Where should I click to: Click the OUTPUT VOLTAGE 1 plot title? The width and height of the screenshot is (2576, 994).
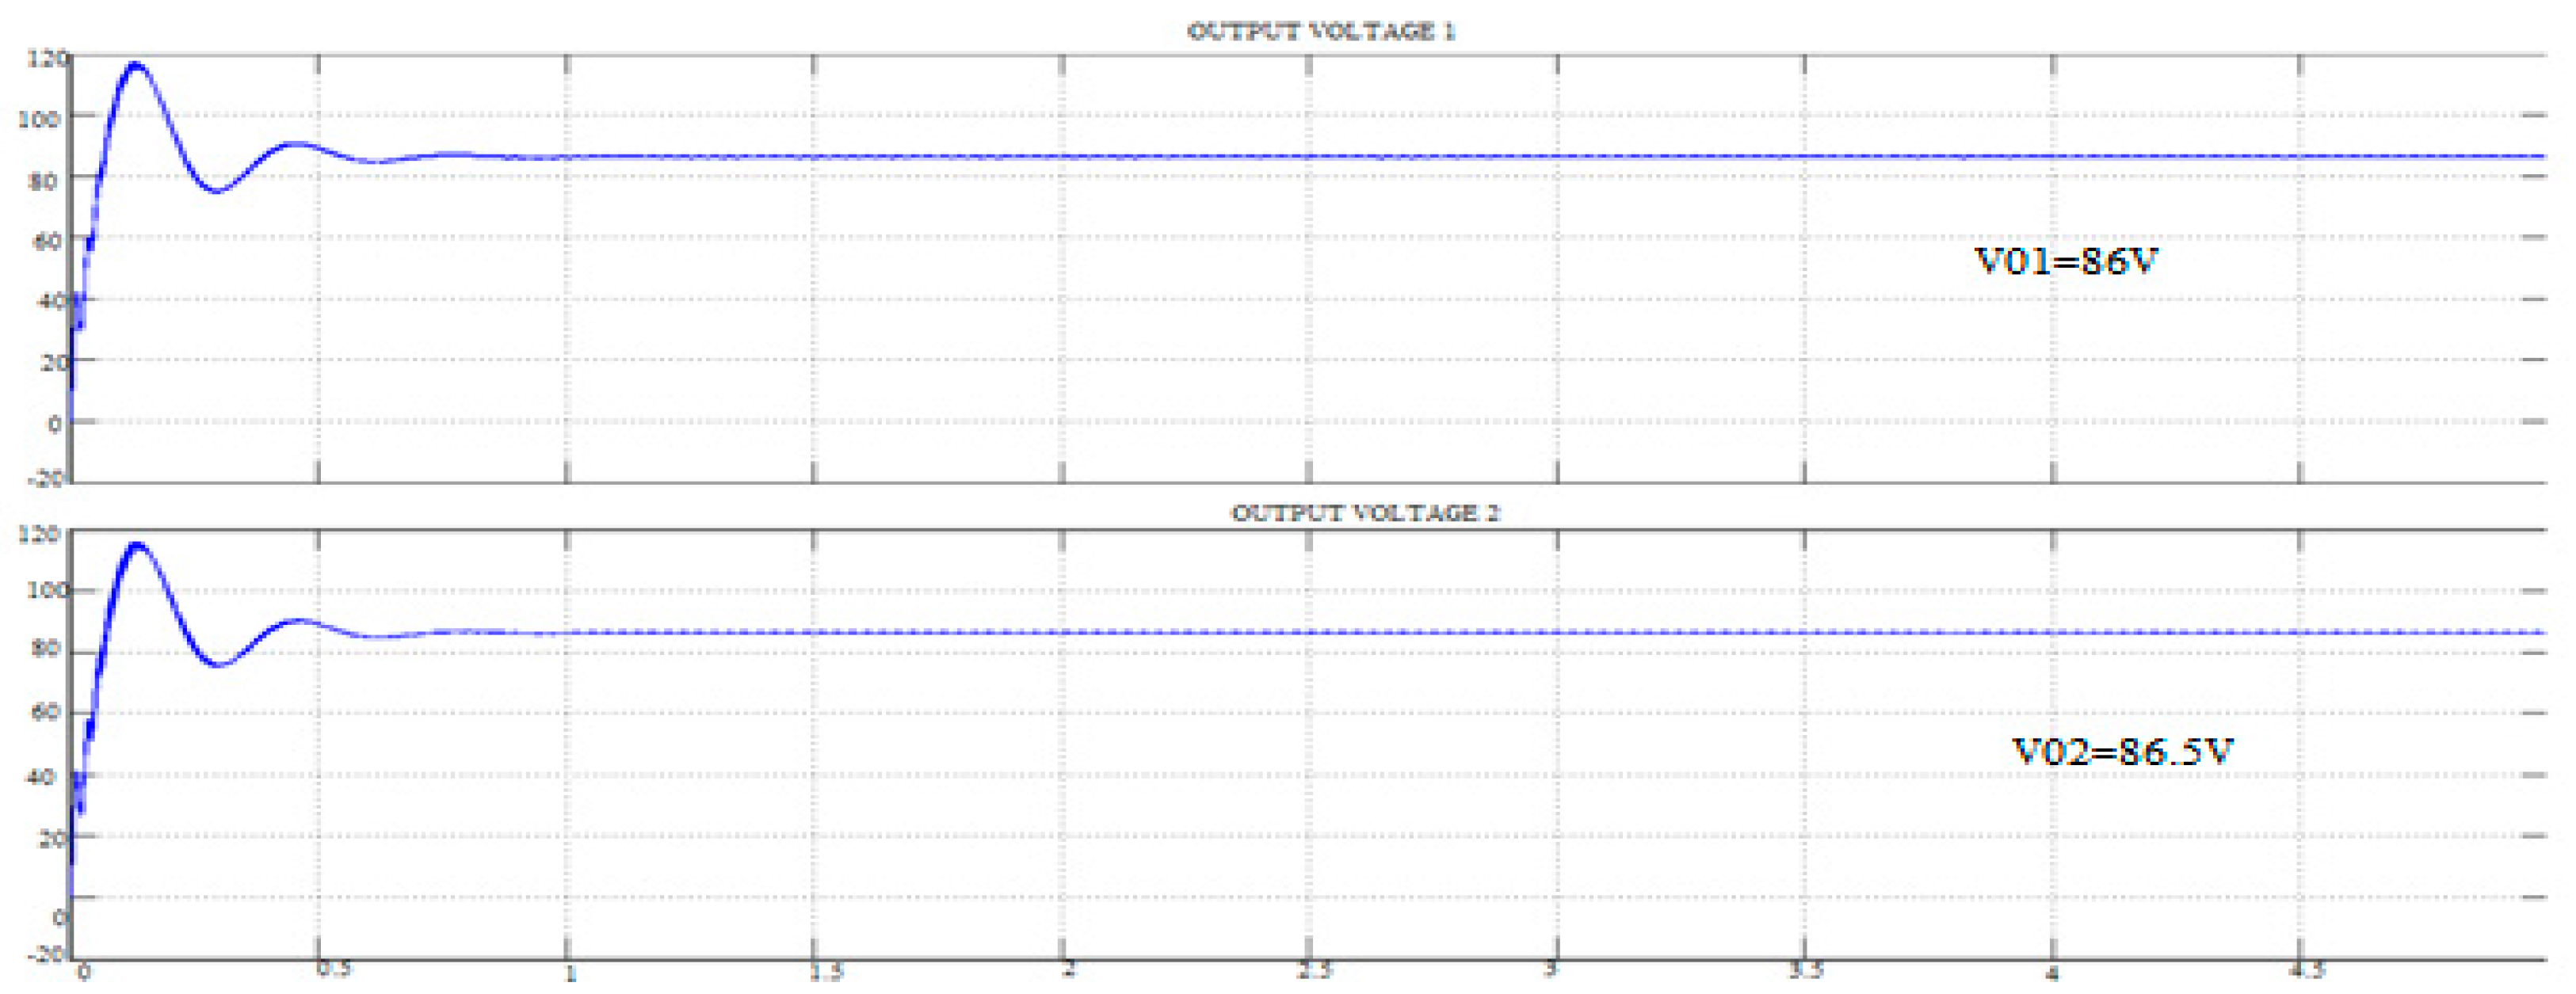click(x=1321, y=32)
